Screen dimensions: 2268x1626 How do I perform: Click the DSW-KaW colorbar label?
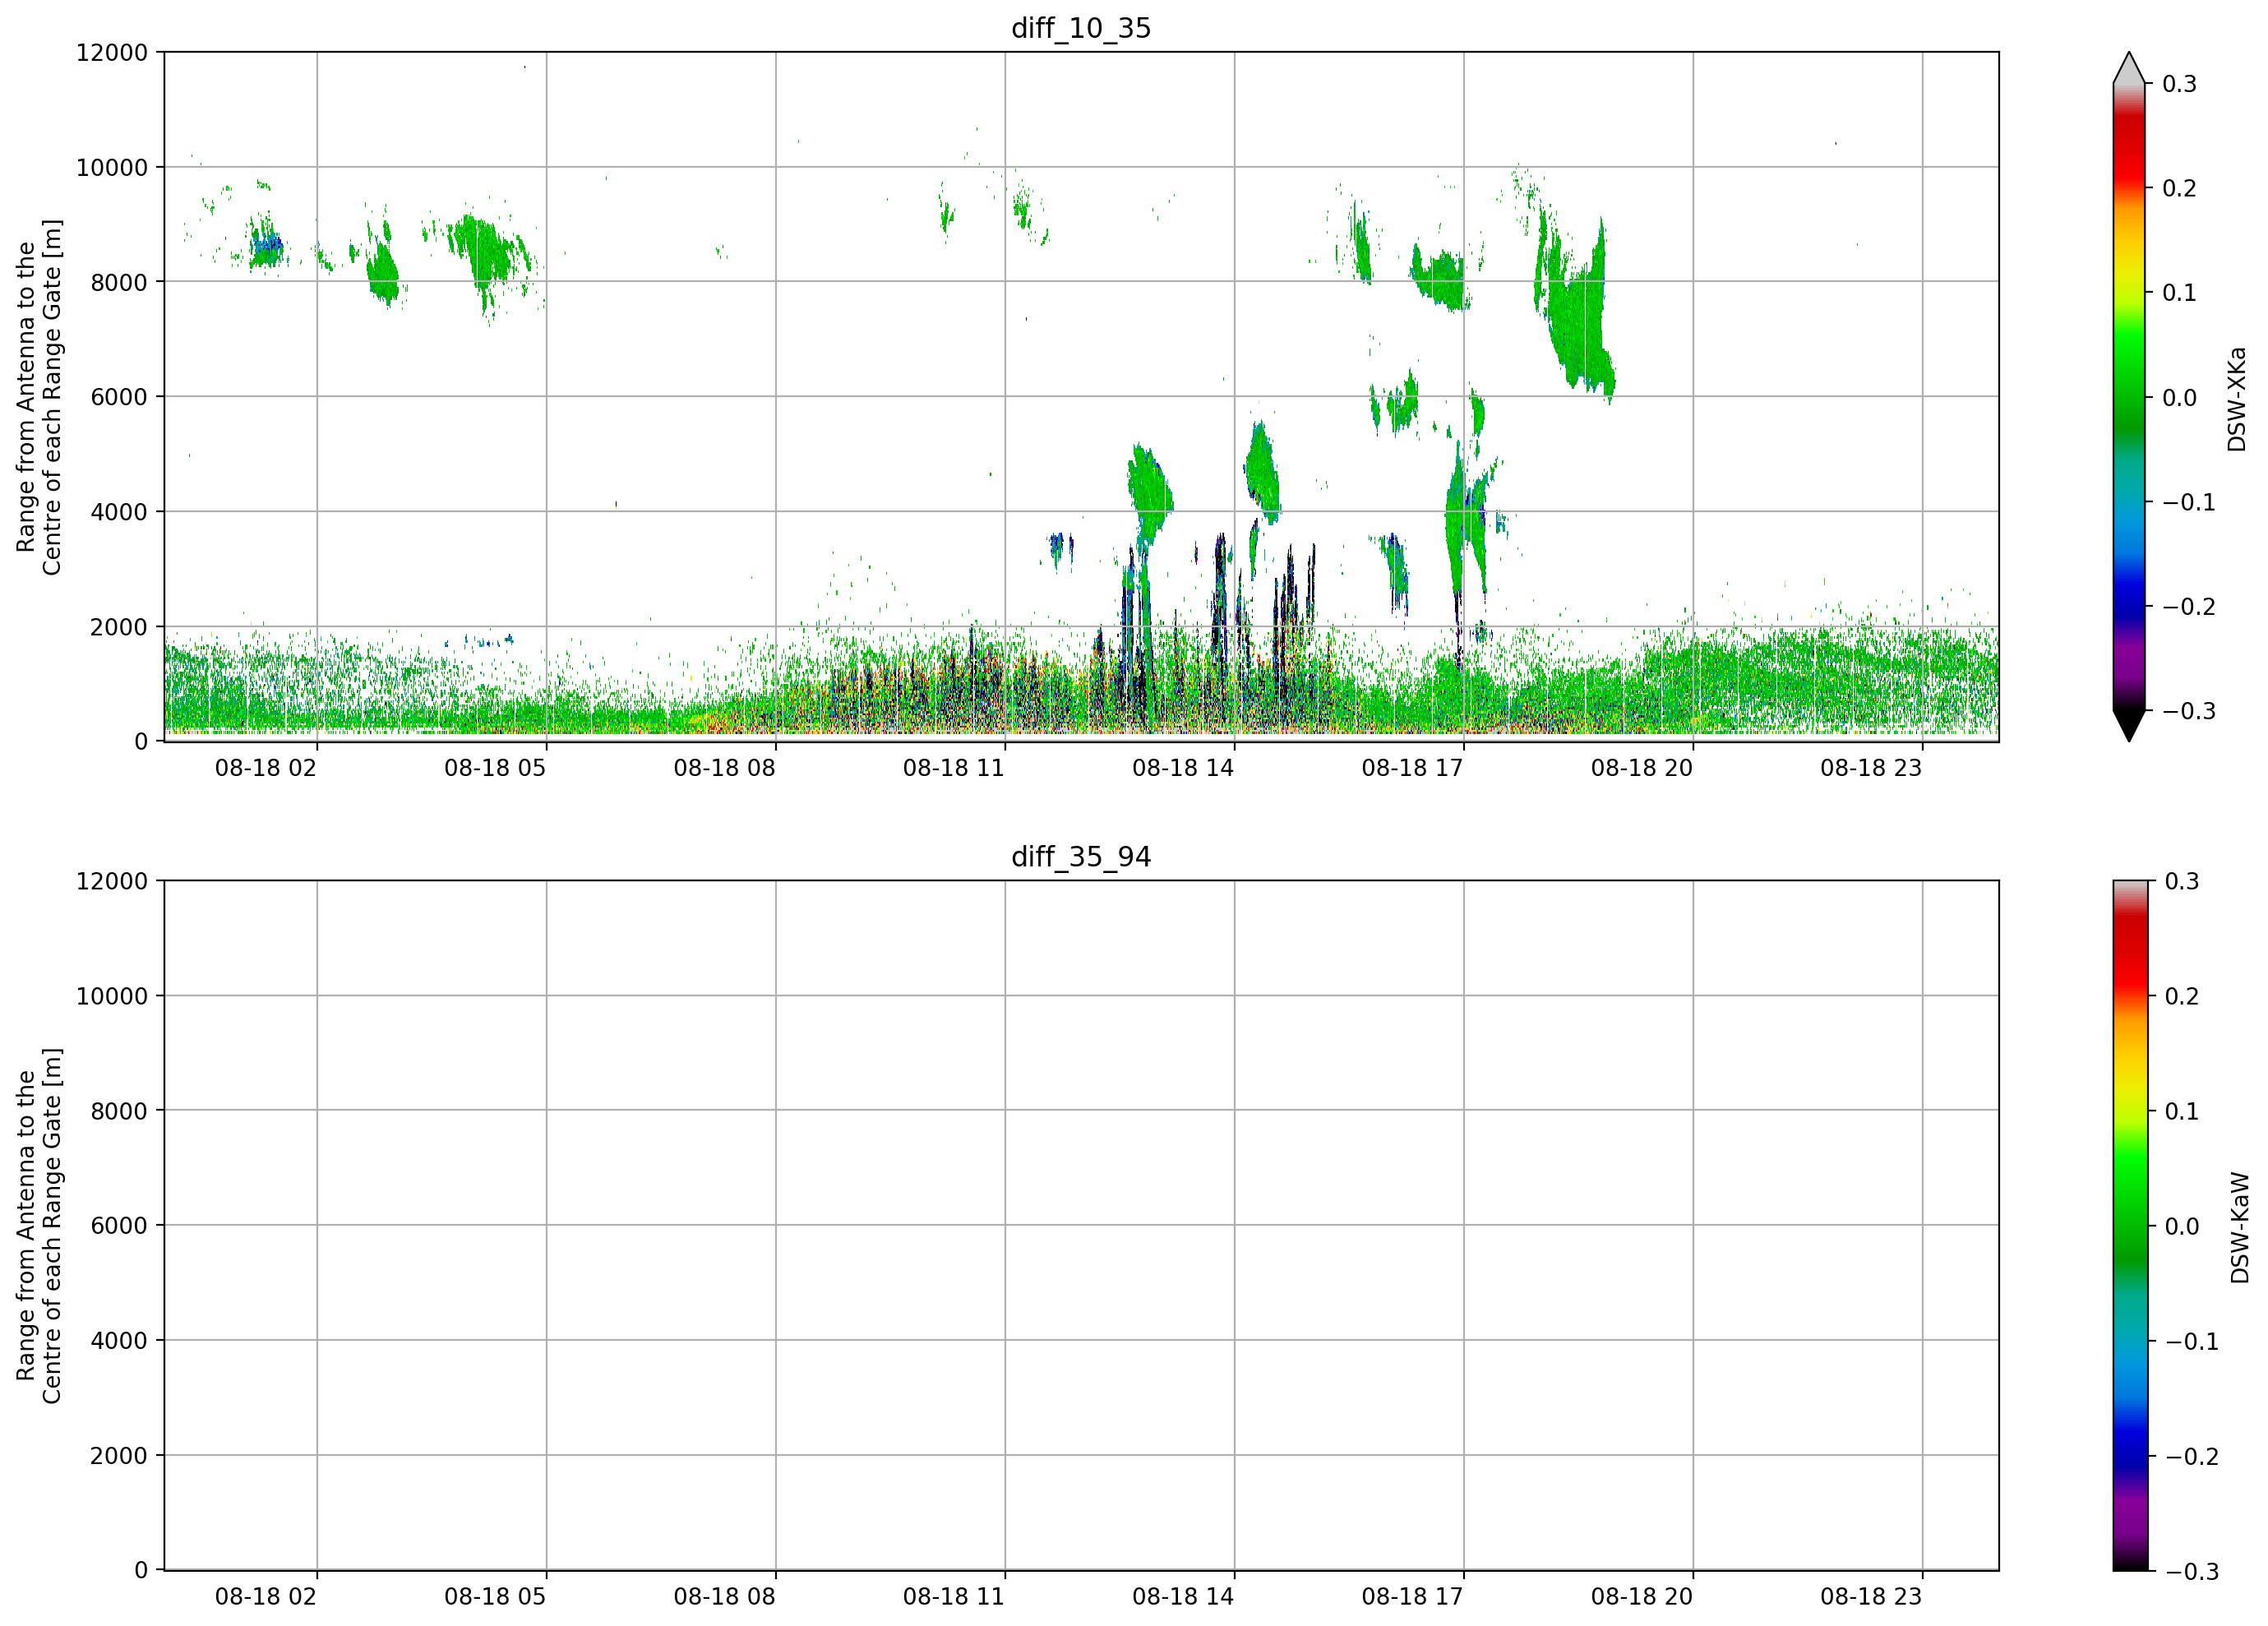click(x=2240, y=1228)
